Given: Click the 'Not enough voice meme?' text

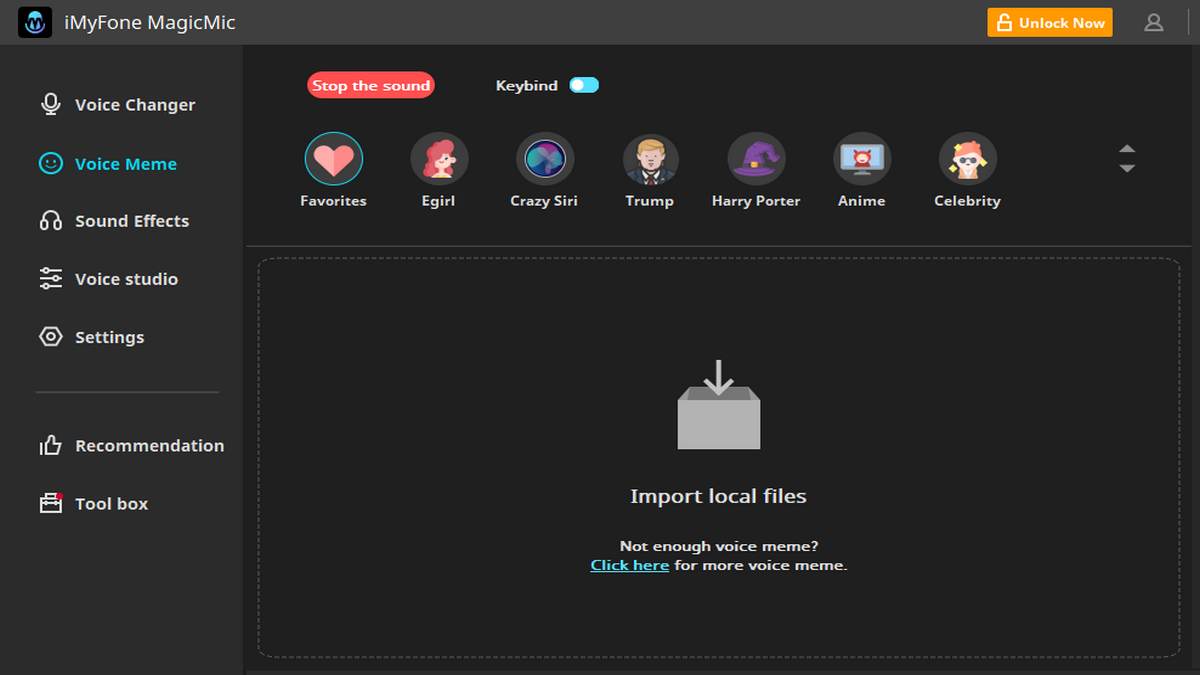Looking at the screenshot, I should [719, 546].
